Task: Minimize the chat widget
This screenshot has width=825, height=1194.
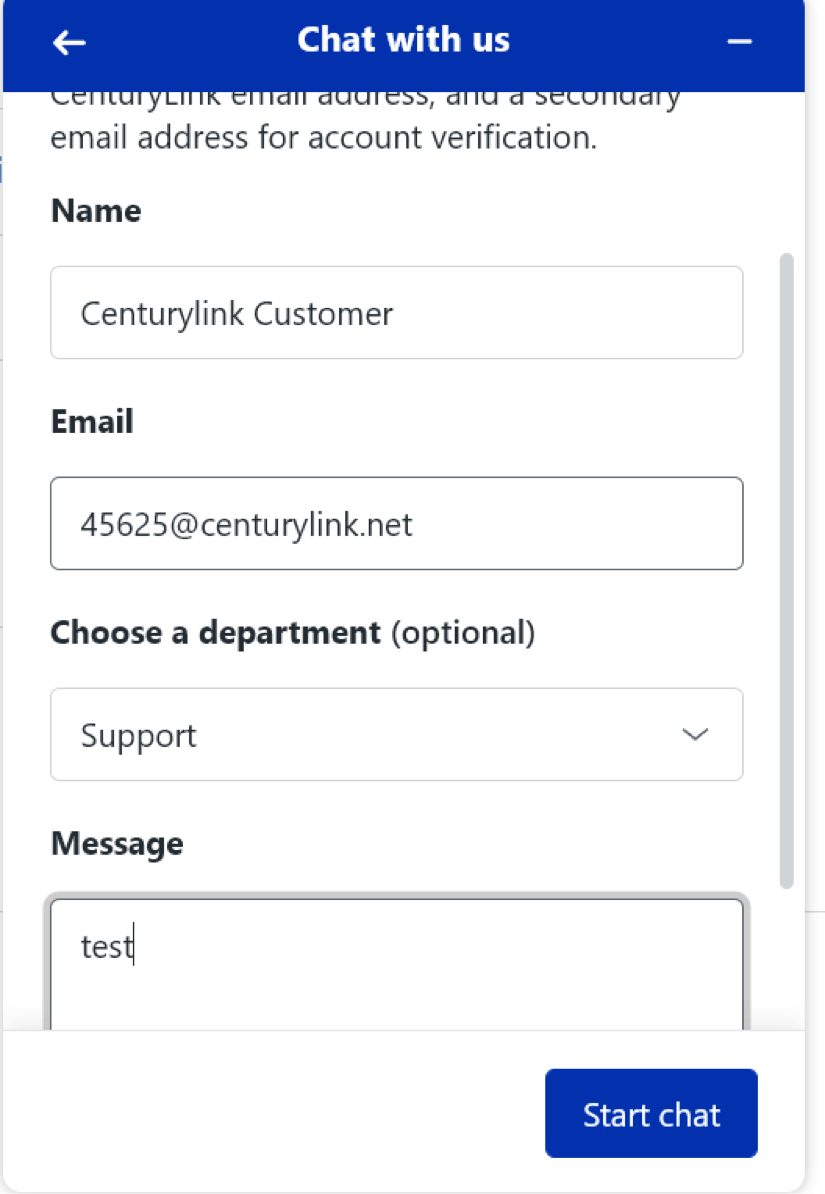Action: (739, 42)
